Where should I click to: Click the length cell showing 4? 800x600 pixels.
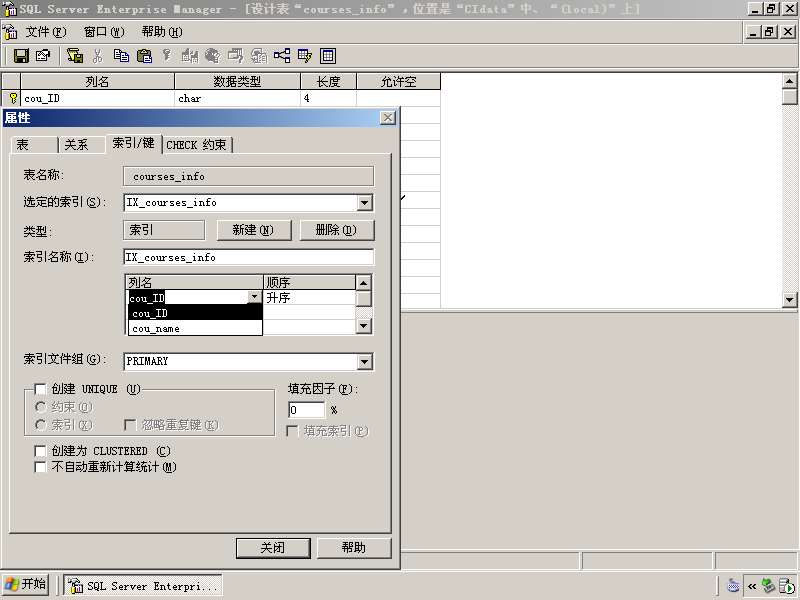pyautogui.click(x=329, y=98)
